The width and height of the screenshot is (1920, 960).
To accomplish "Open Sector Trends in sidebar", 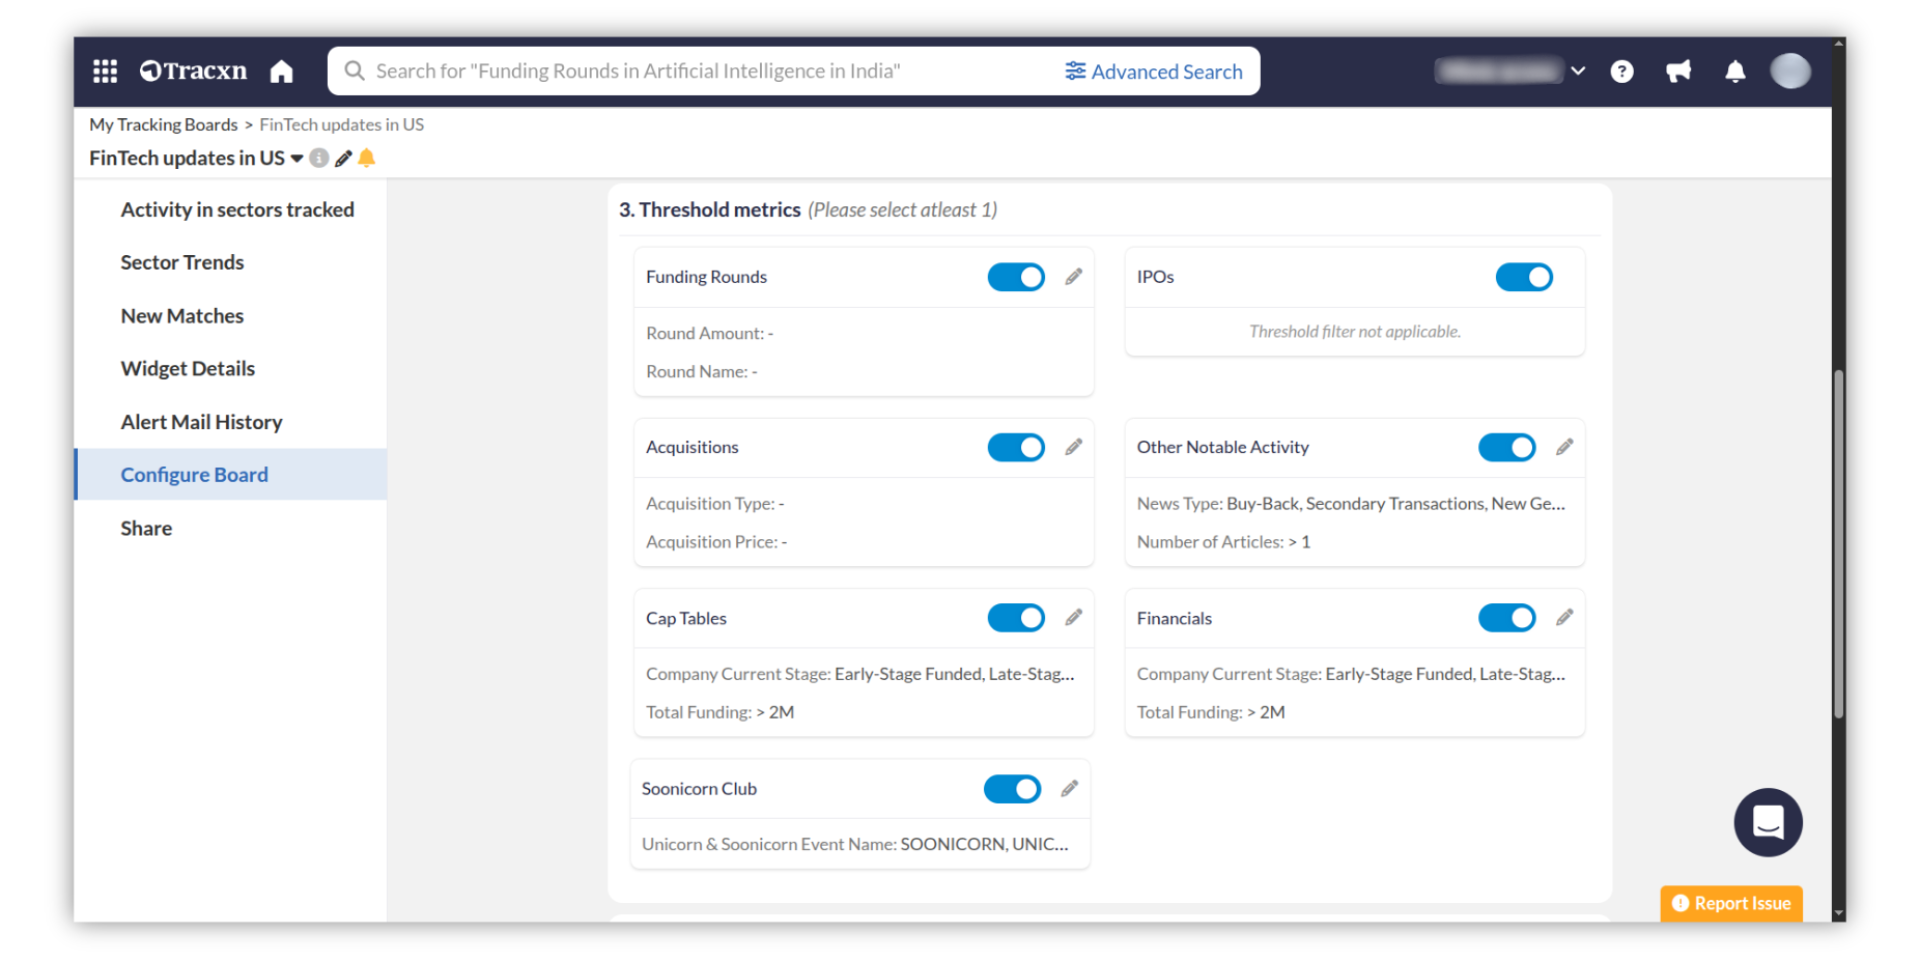I will [182, 262].
